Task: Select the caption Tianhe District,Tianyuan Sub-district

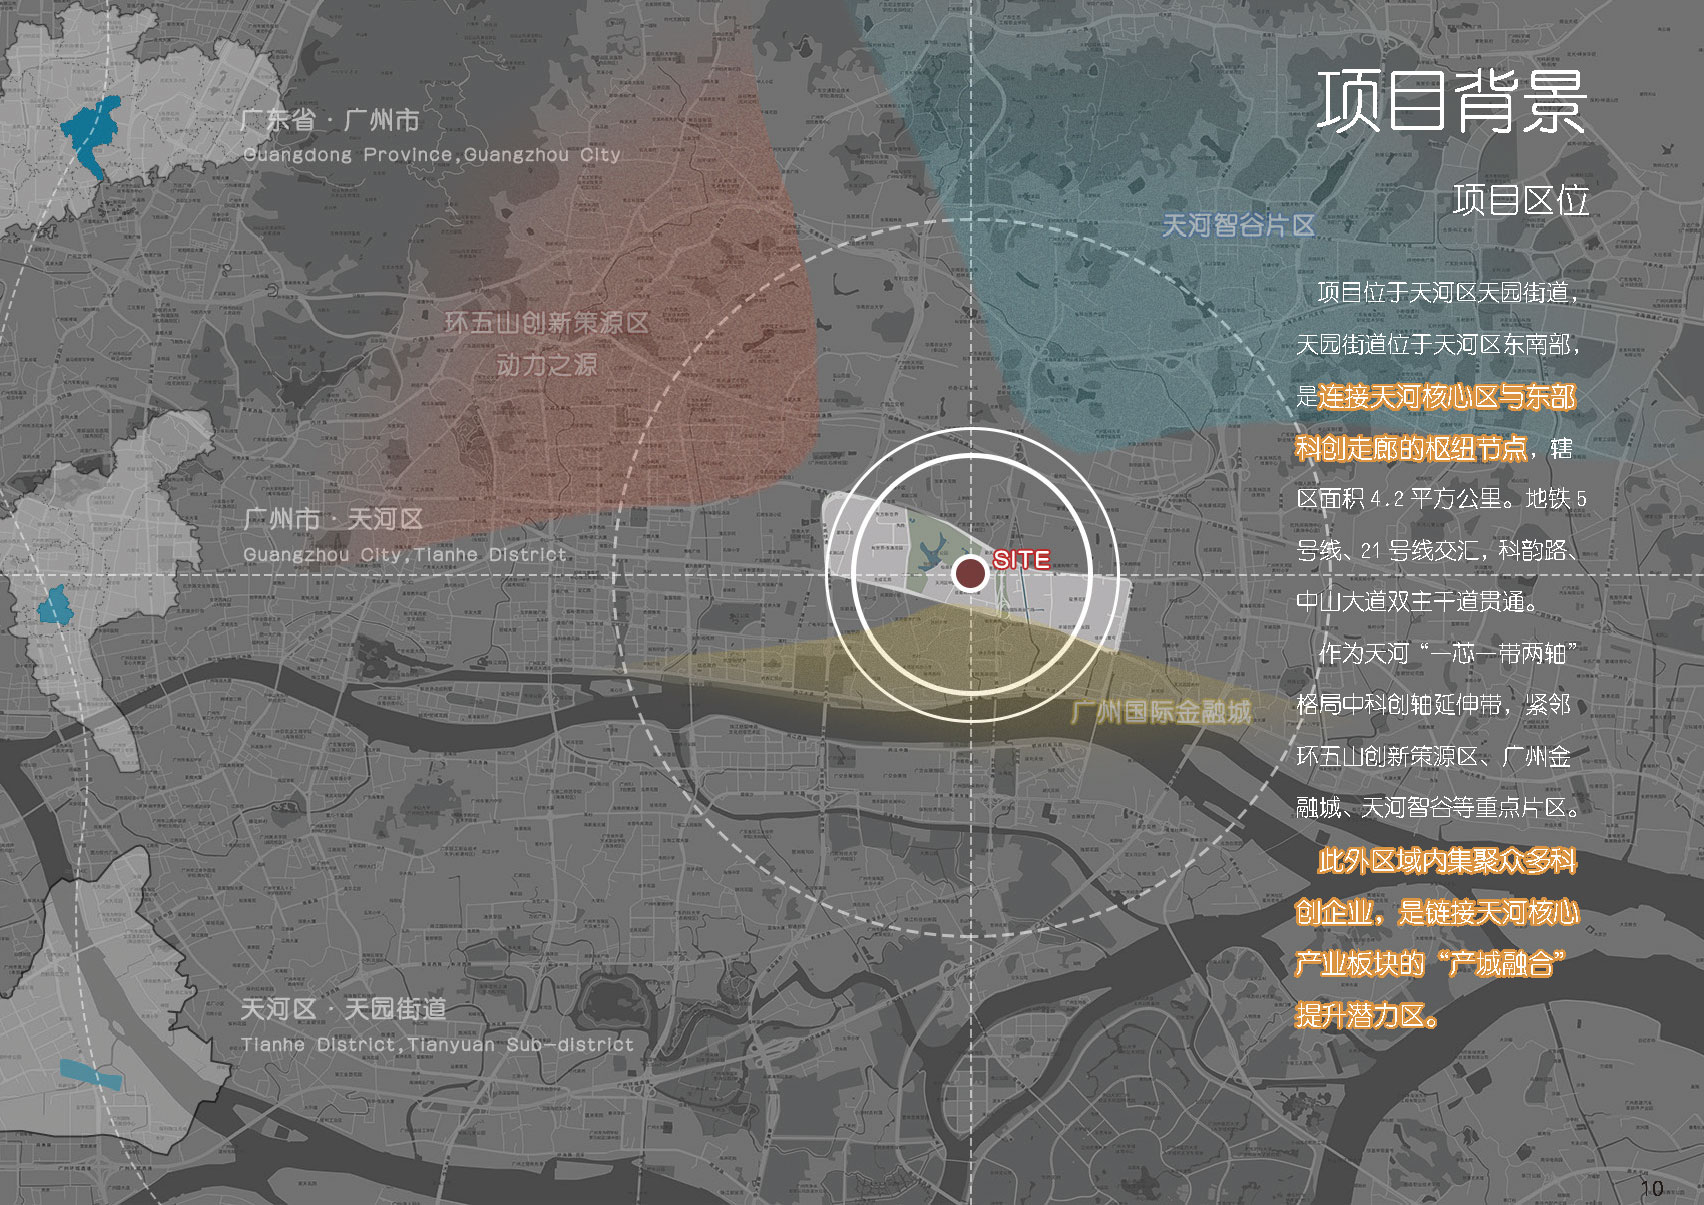Action: 437,1044
